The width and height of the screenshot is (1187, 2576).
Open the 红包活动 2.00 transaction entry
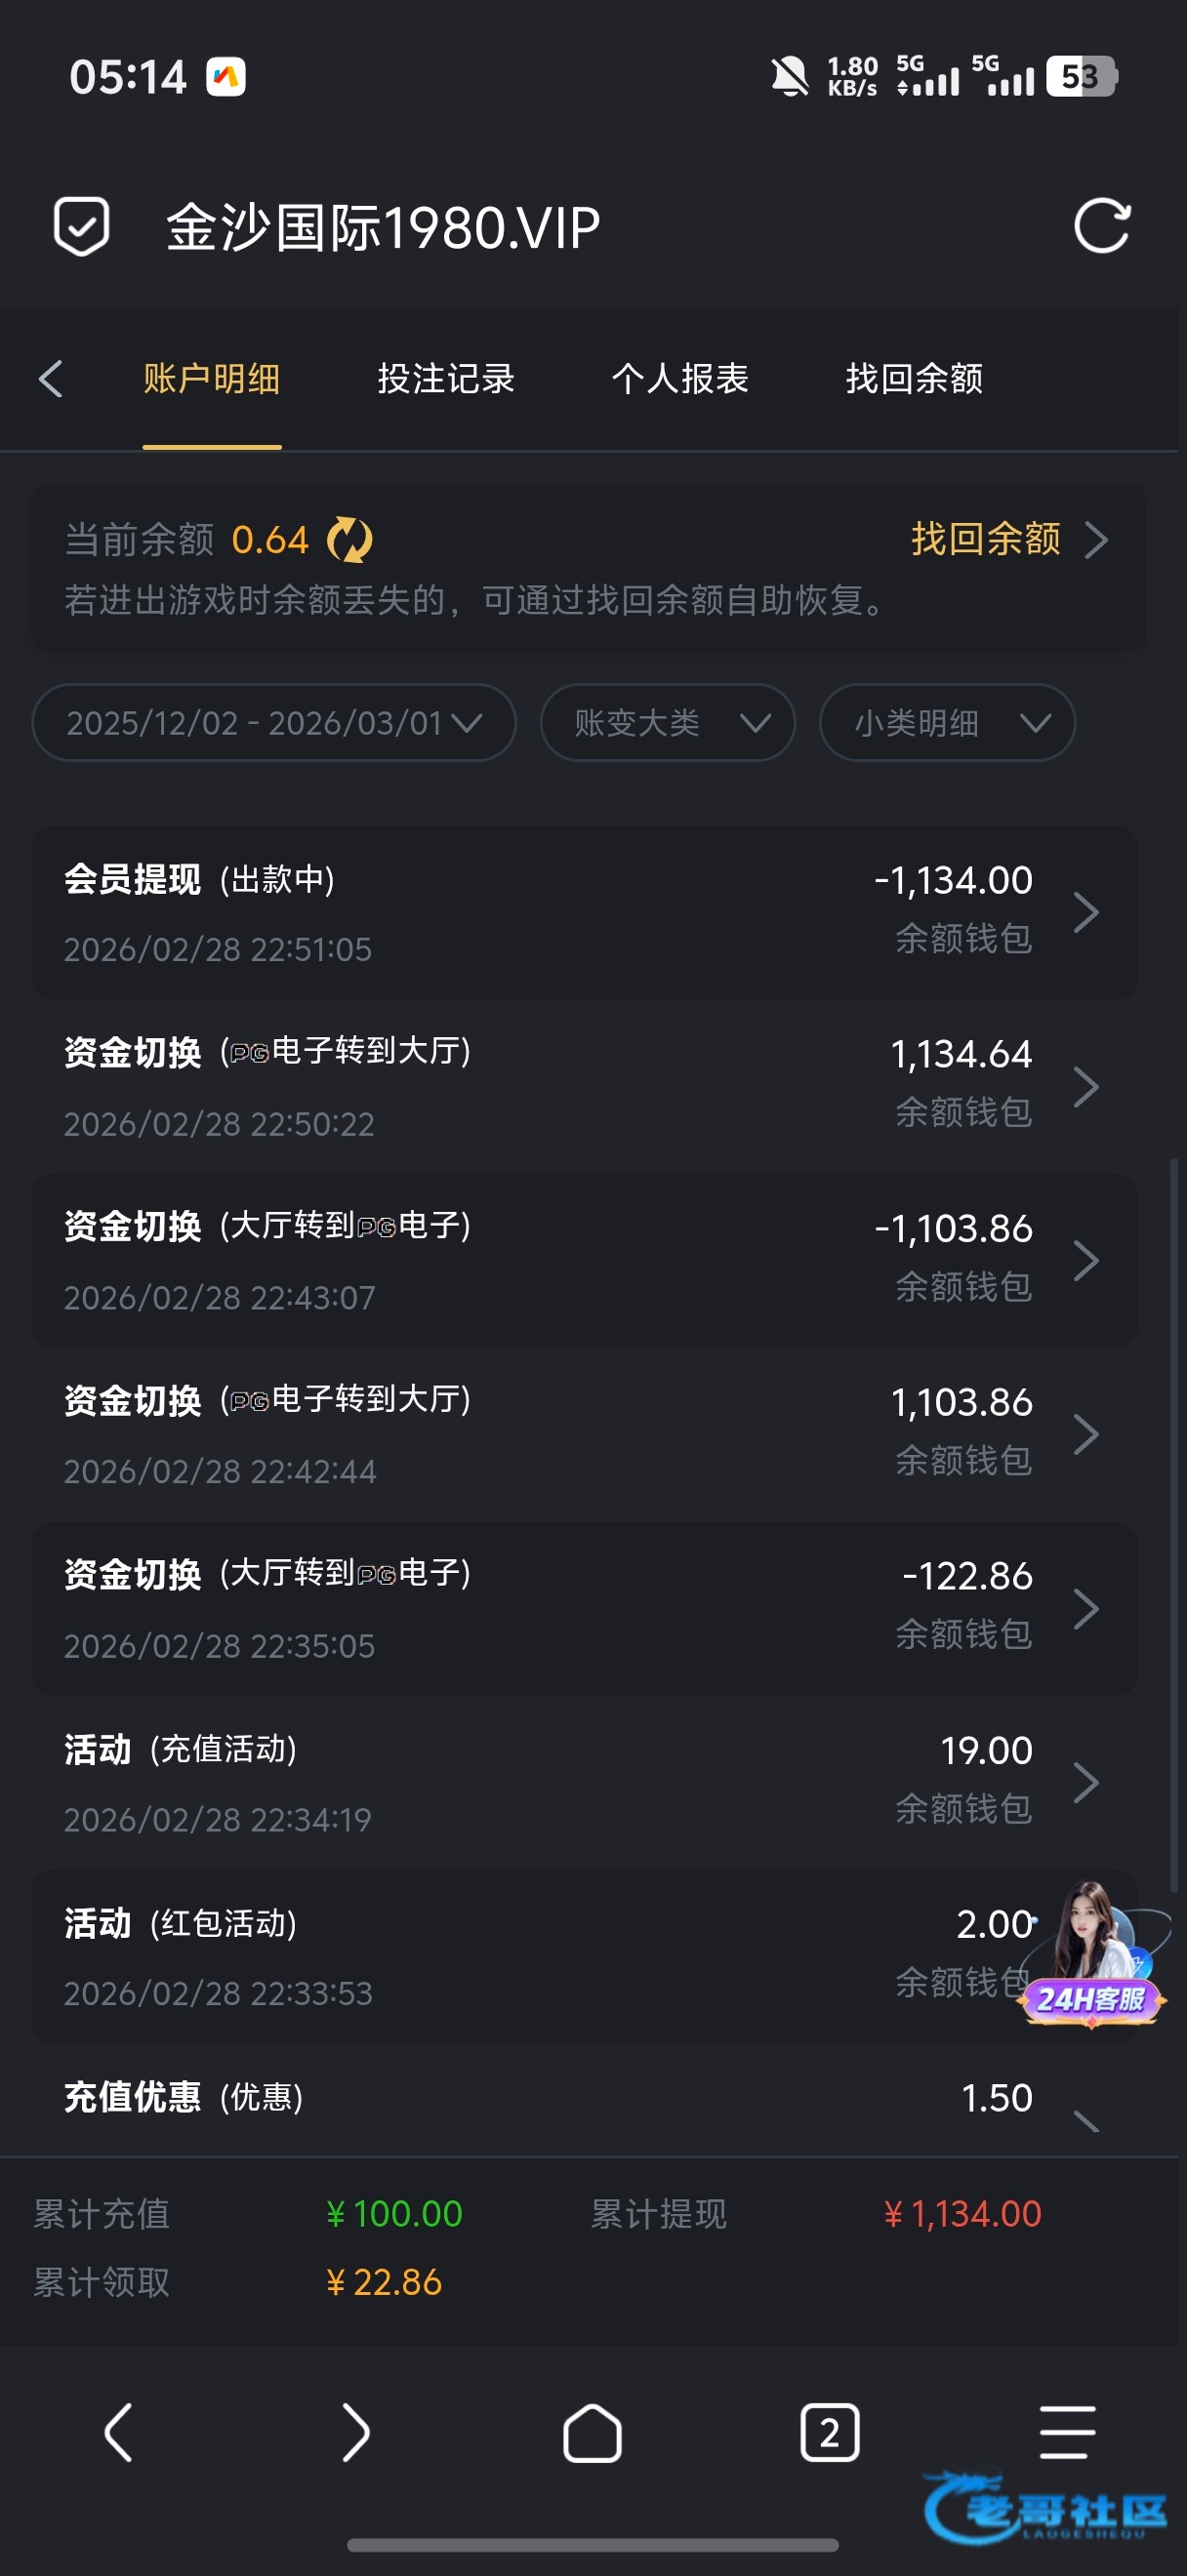coord(500,1956)
